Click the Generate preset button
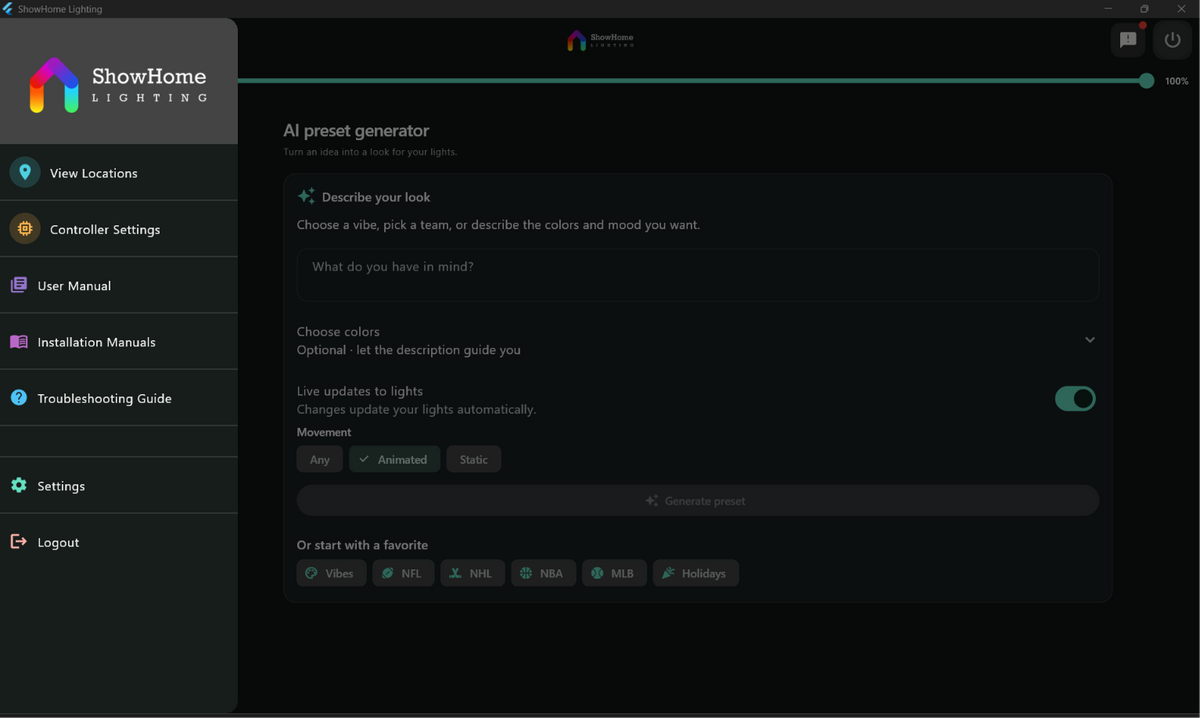 (x=698, y=500)
